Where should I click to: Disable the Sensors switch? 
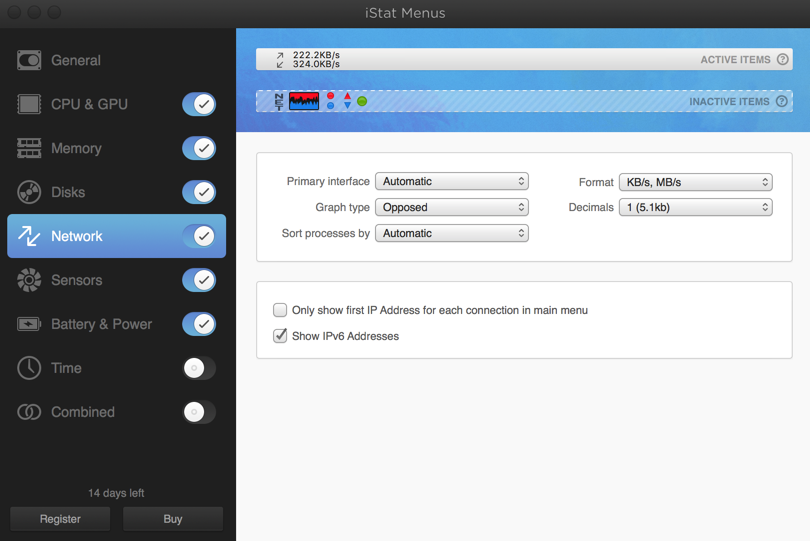pos(199,280)
